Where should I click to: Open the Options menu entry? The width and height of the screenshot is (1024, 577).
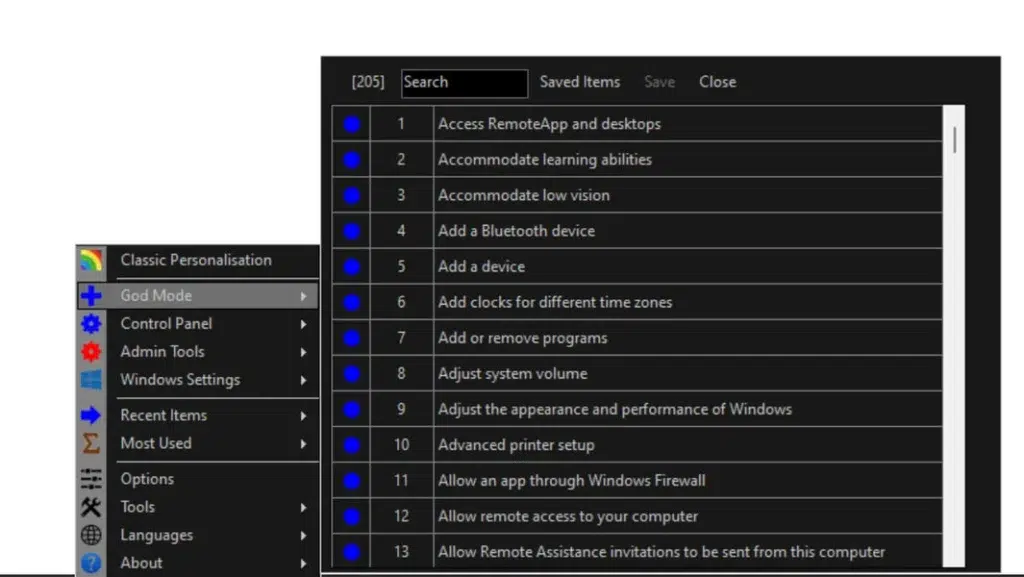tap(147, 478)
